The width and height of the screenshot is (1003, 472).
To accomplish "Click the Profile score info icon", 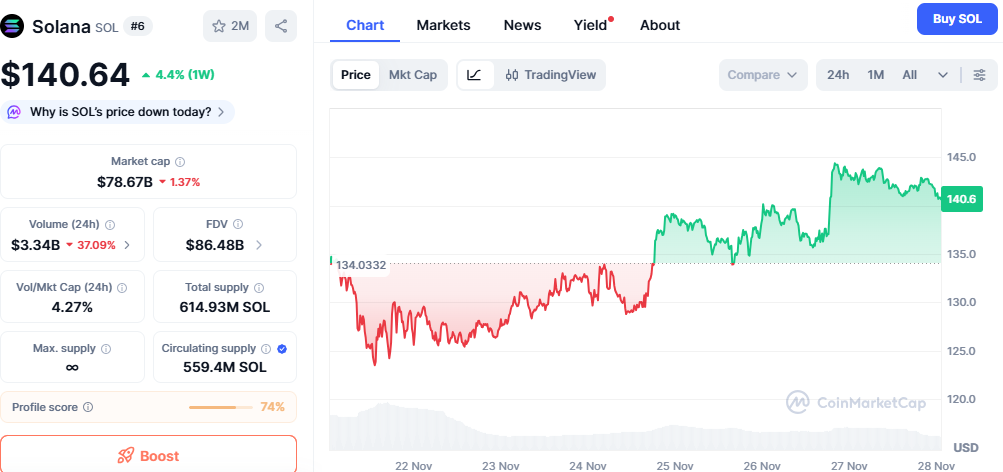I will [88, 407].
